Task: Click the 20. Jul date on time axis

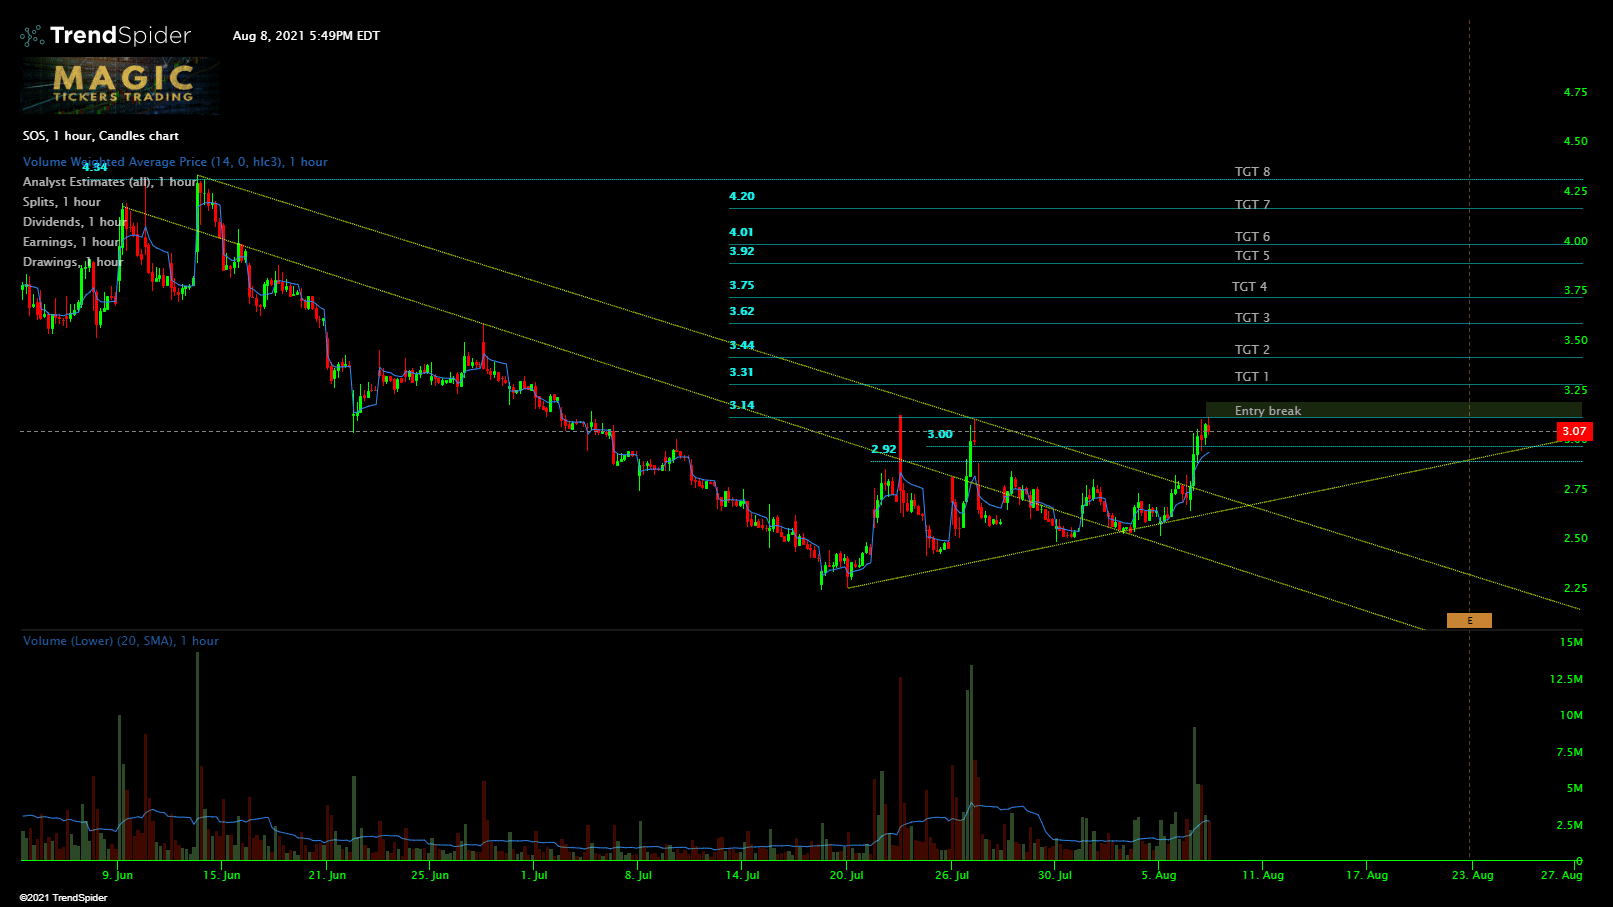Action: (846, 875)
